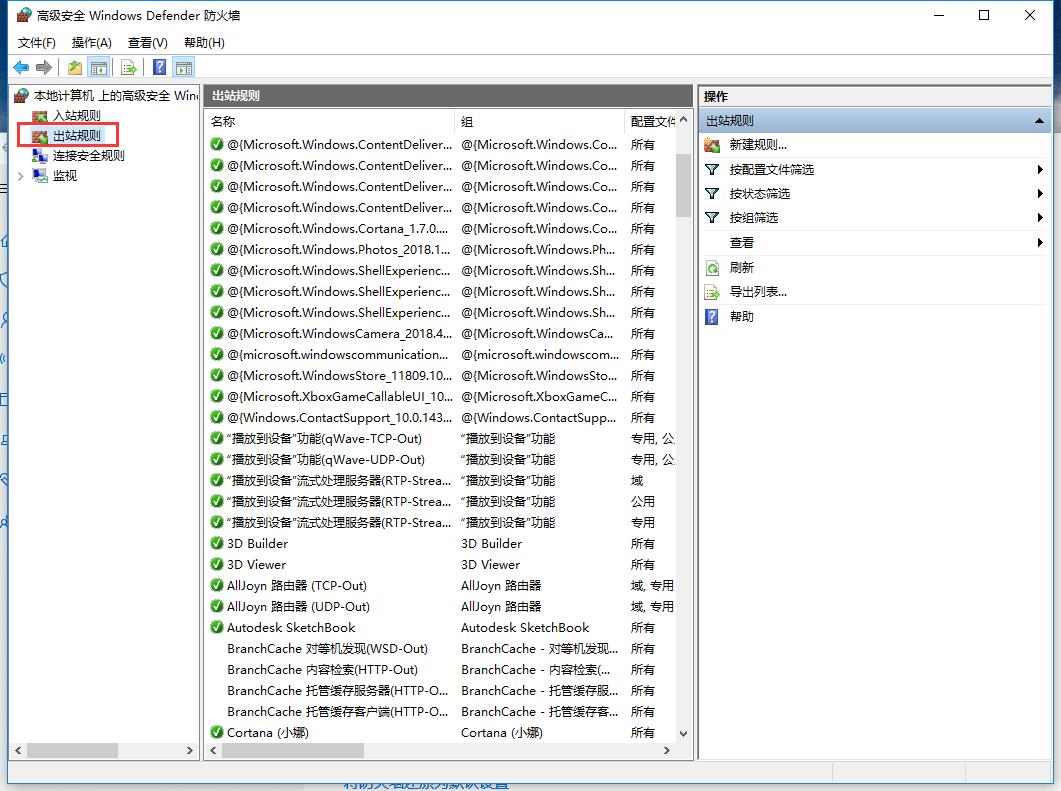Open the 查看(V) menu
This screenshot has height=791, width=1061.
(x=148, y=43)
